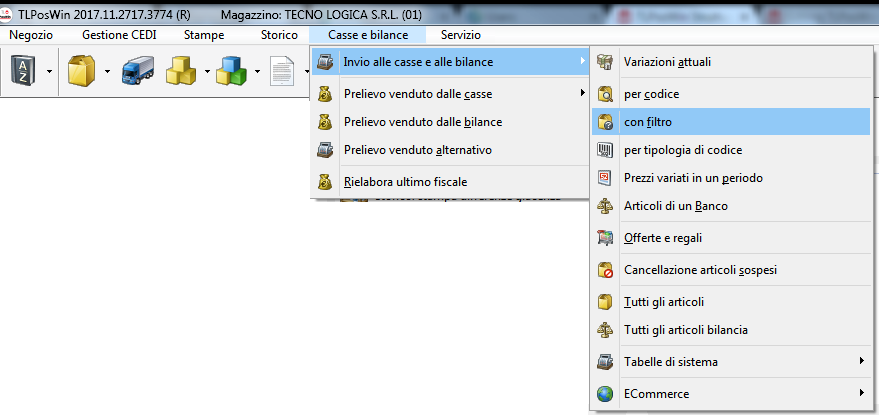
Task: Click the yellow box toolbar icon
Action: pos(81,71)
